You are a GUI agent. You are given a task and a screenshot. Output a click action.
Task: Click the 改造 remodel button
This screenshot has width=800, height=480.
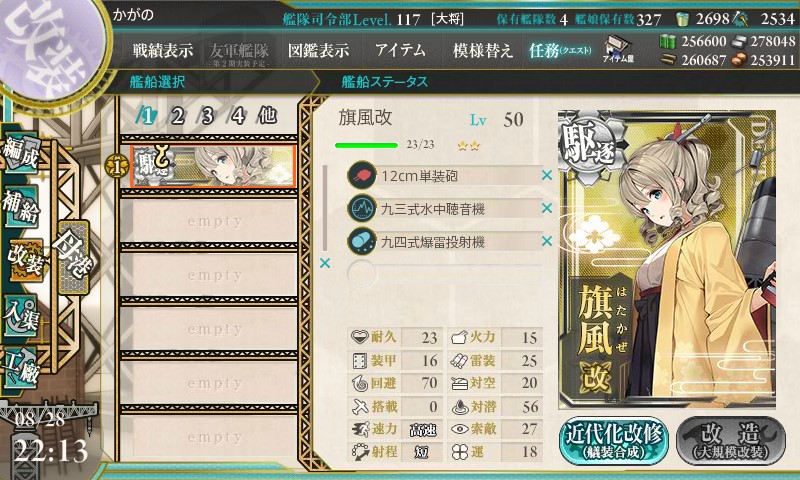[x=731, y=441]
